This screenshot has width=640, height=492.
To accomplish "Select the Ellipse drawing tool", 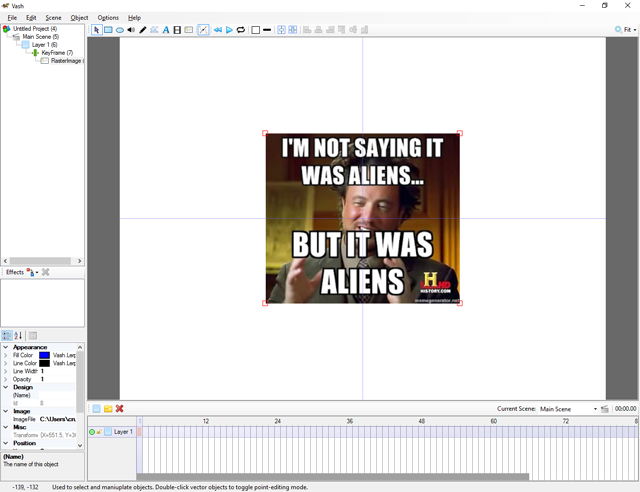I will click(x=120, y=30).
